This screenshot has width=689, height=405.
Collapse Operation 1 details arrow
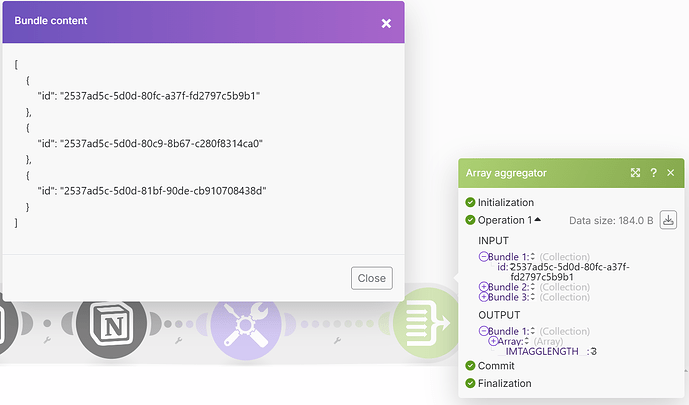(x=537, y=220)
